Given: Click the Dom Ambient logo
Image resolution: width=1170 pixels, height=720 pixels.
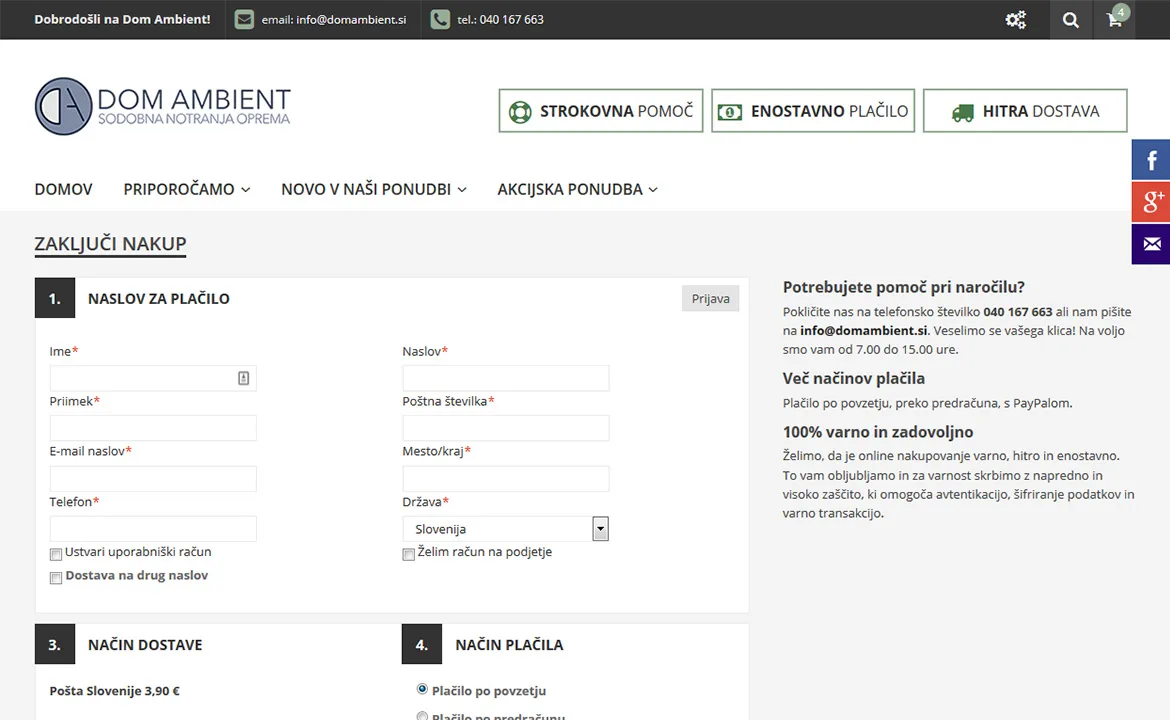Looking at the screenshot, I should 163,107.
